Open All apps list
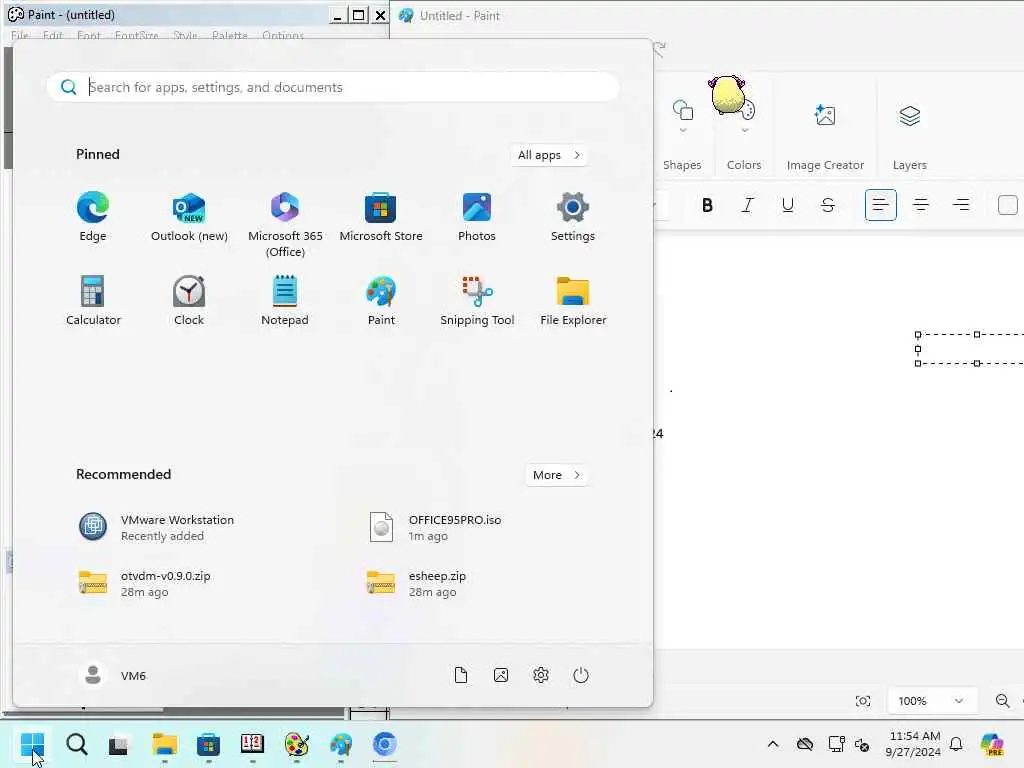This screenshot has height=768, width=1024. (549, 155)
